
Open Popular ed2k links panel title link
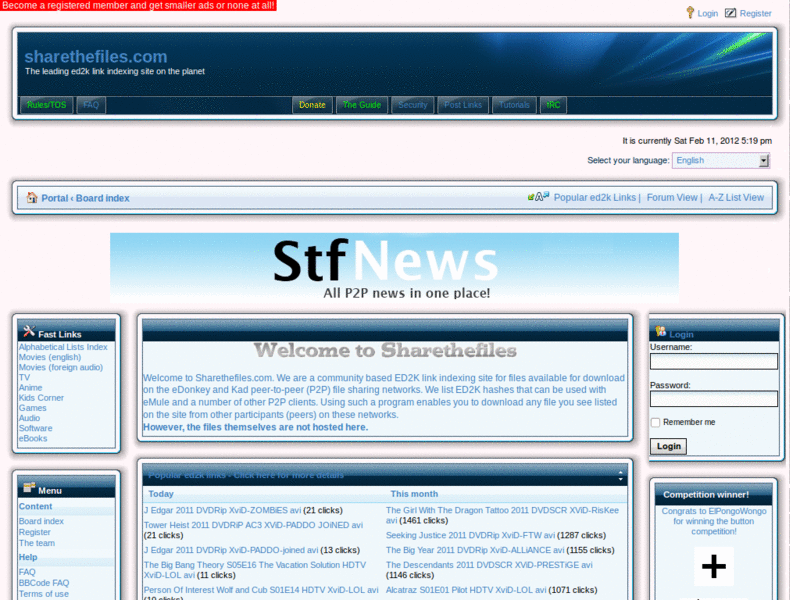[x=246, y=476]
